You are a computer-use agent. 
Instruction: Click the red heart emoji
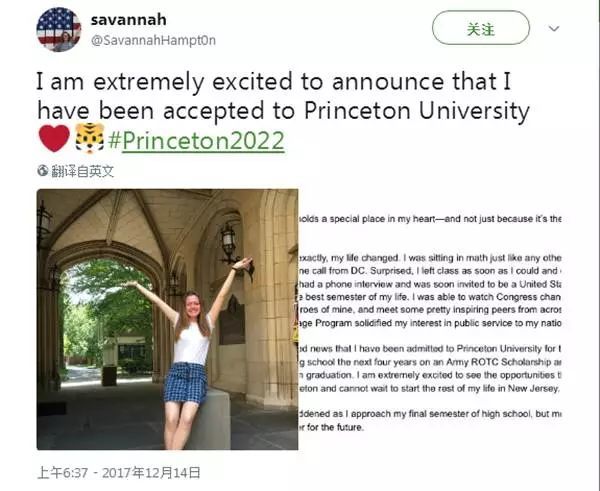click(53, 138)
